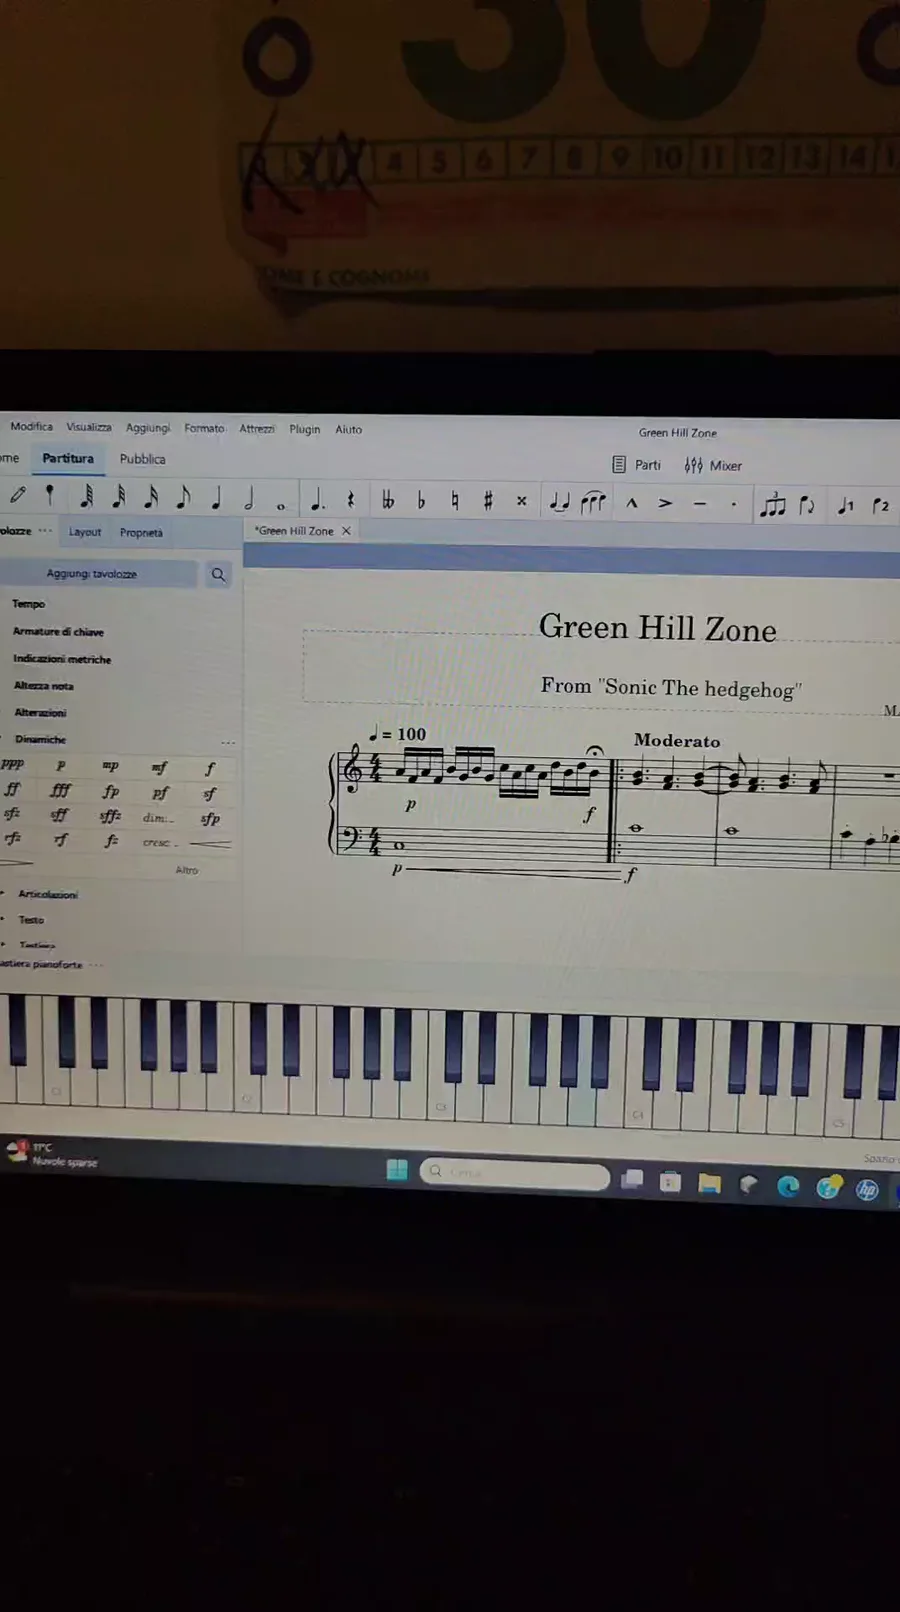Open the Attrezzi menu

257,429
